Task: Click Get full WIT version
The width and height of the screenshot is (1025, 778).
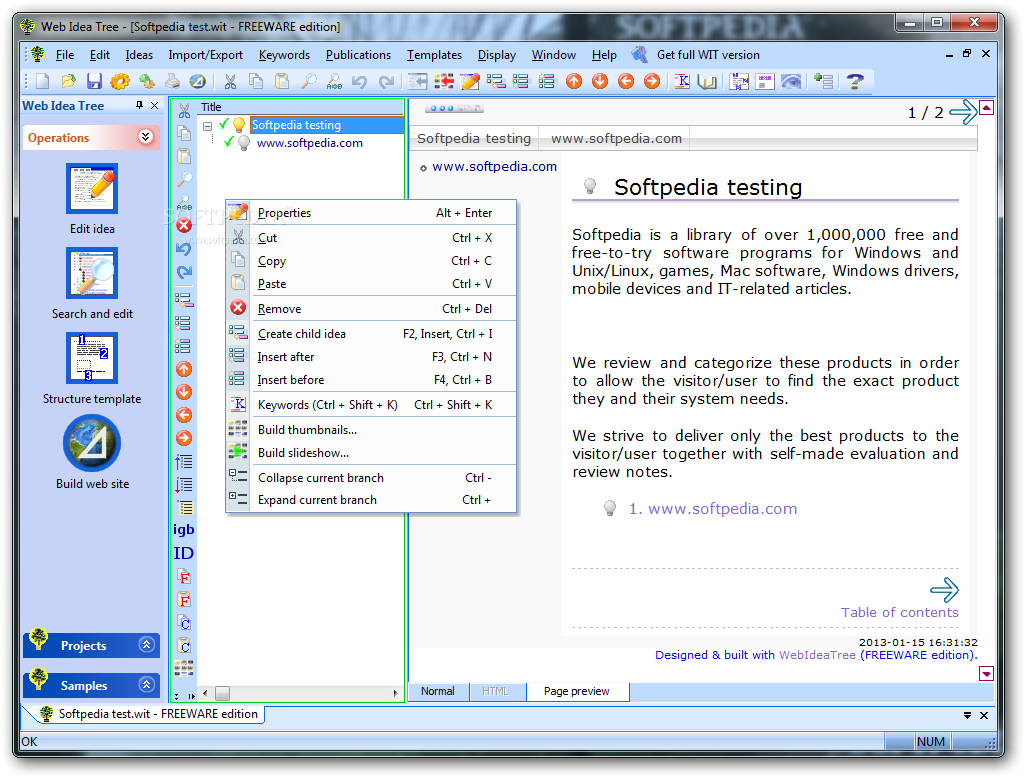Action: (708, 55)
